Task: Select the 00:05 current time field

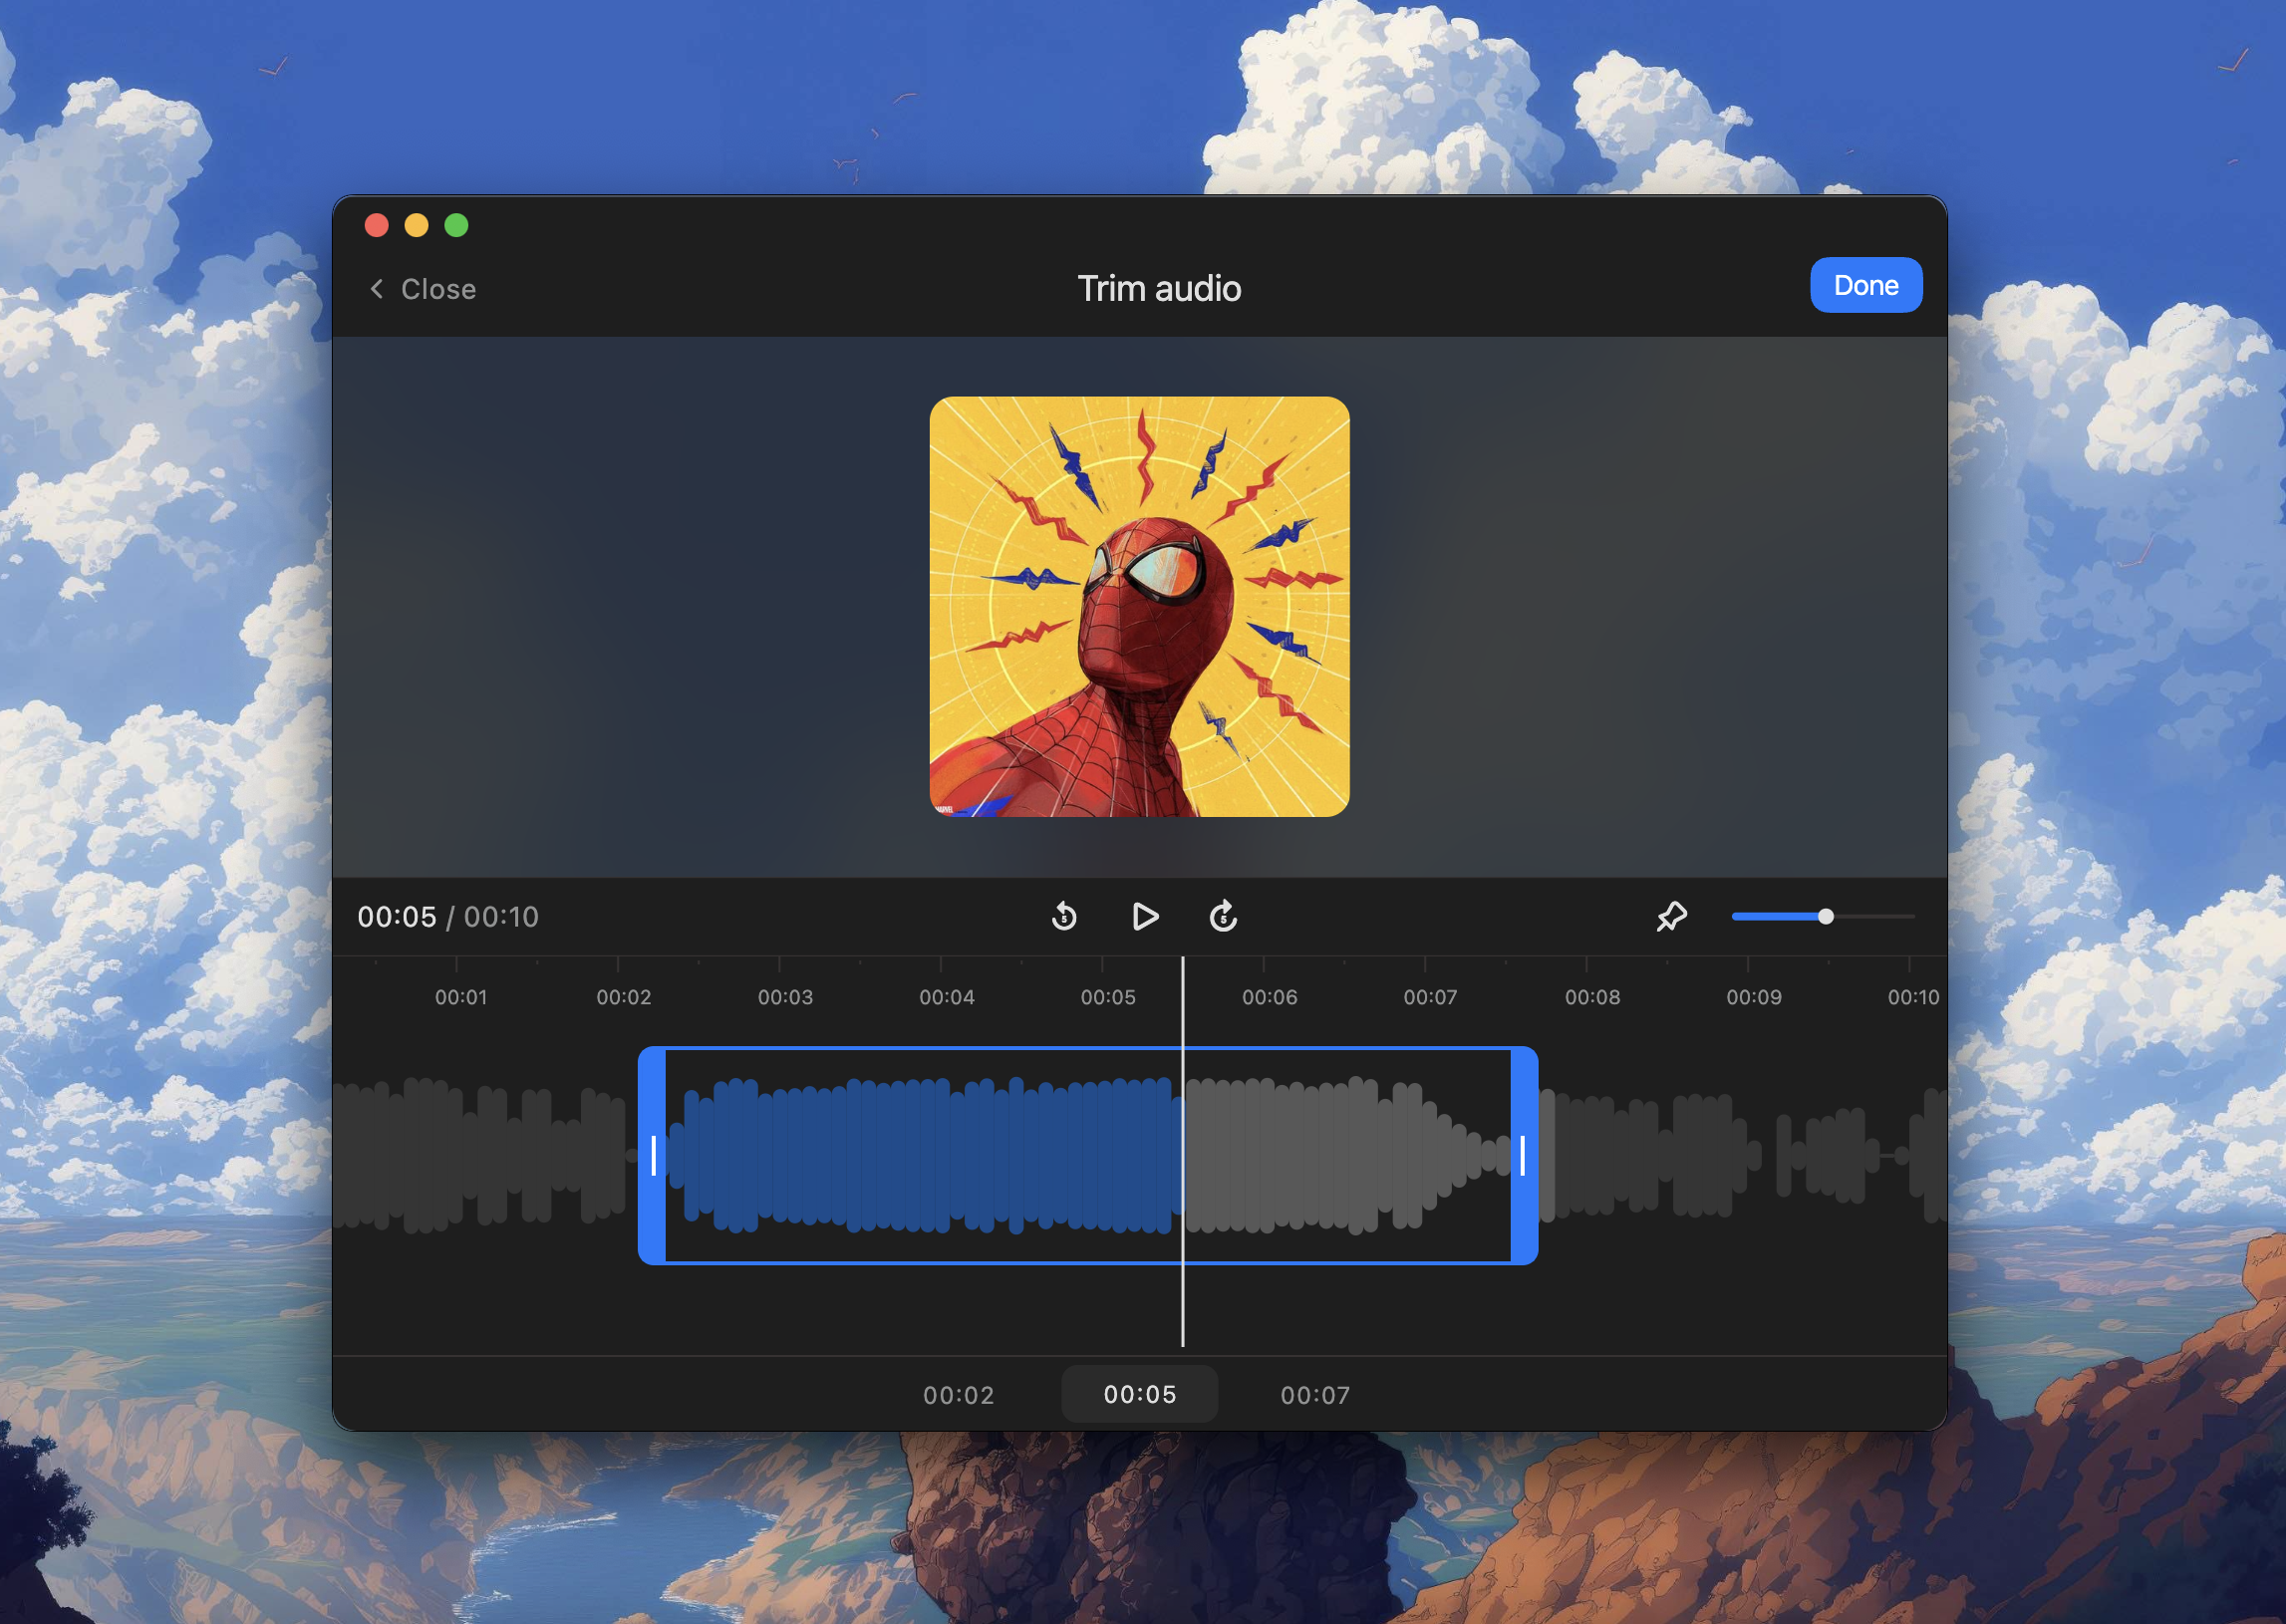Action: (x=1139, y=1394)
